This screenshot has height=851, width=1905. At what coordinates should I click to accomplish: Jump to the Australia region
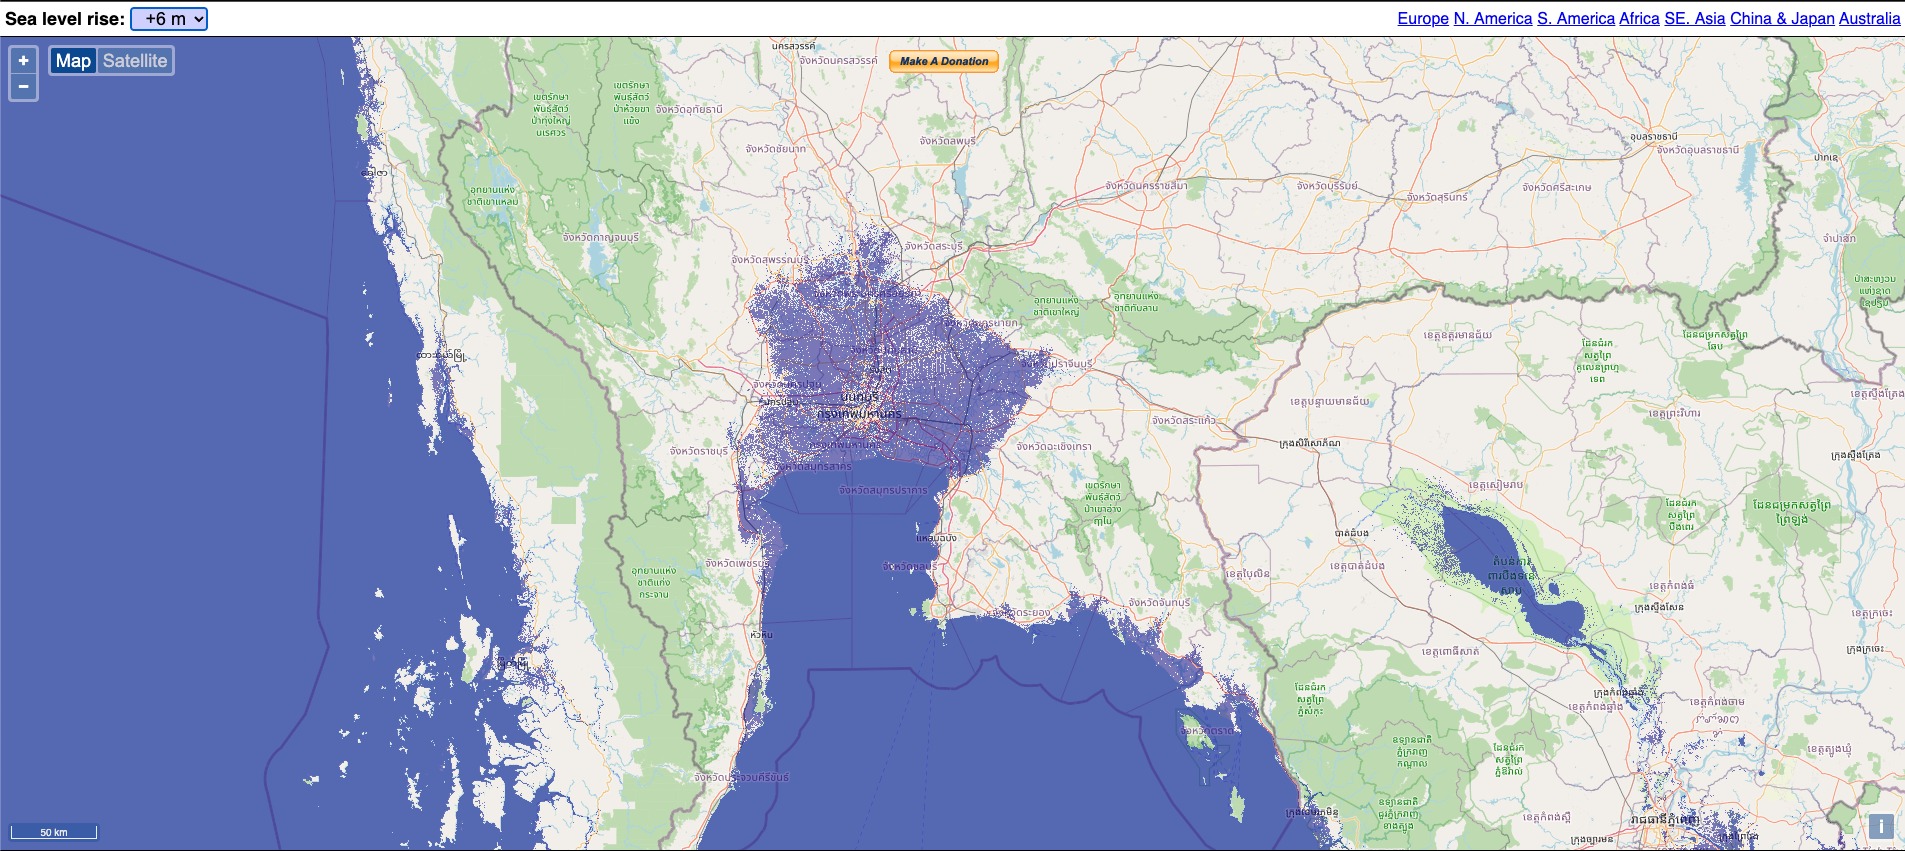tap(1869, 18)
